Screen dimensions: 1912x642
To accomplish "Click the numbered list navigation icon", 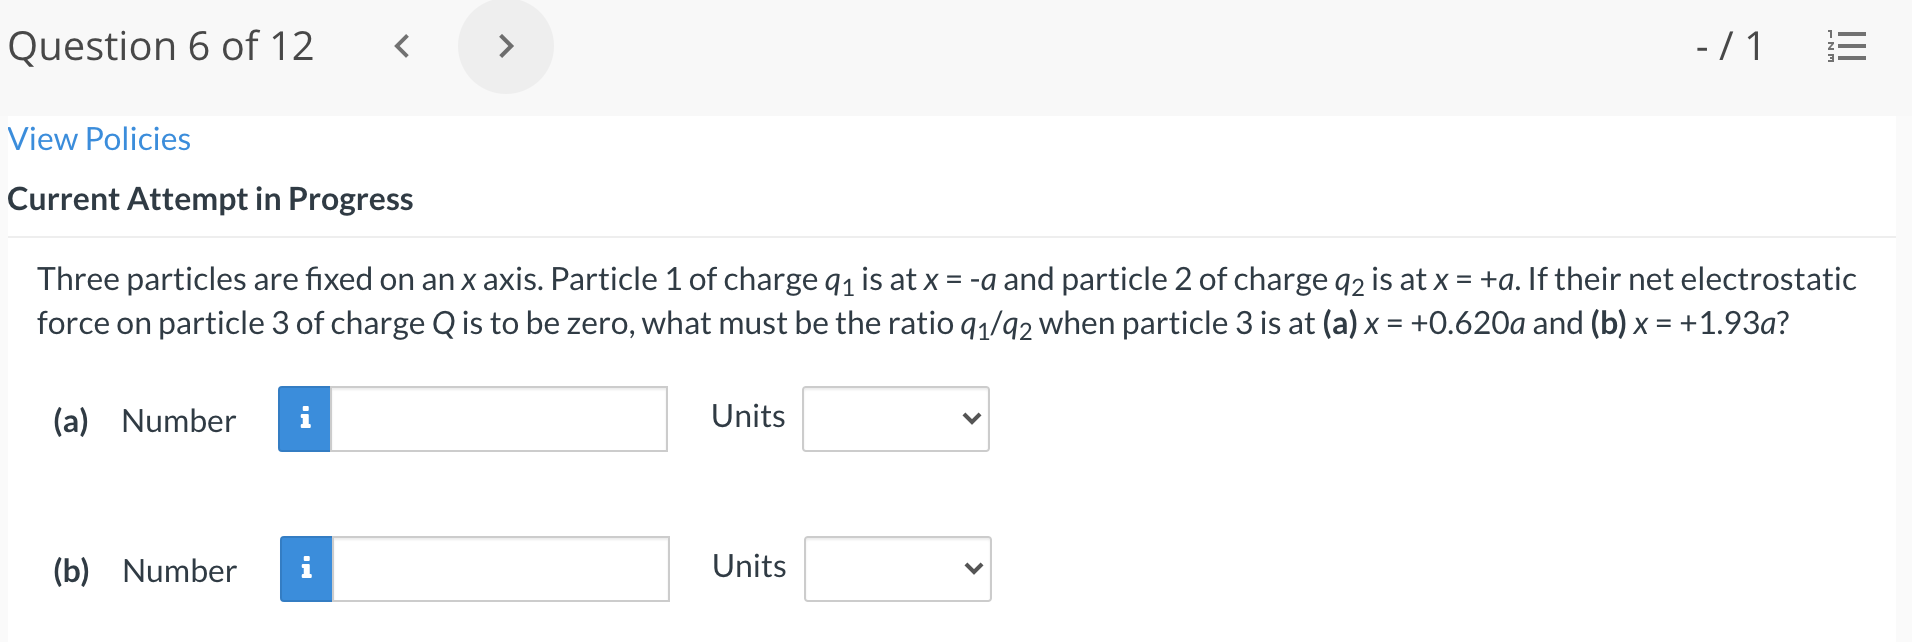I will (1845, 45).
